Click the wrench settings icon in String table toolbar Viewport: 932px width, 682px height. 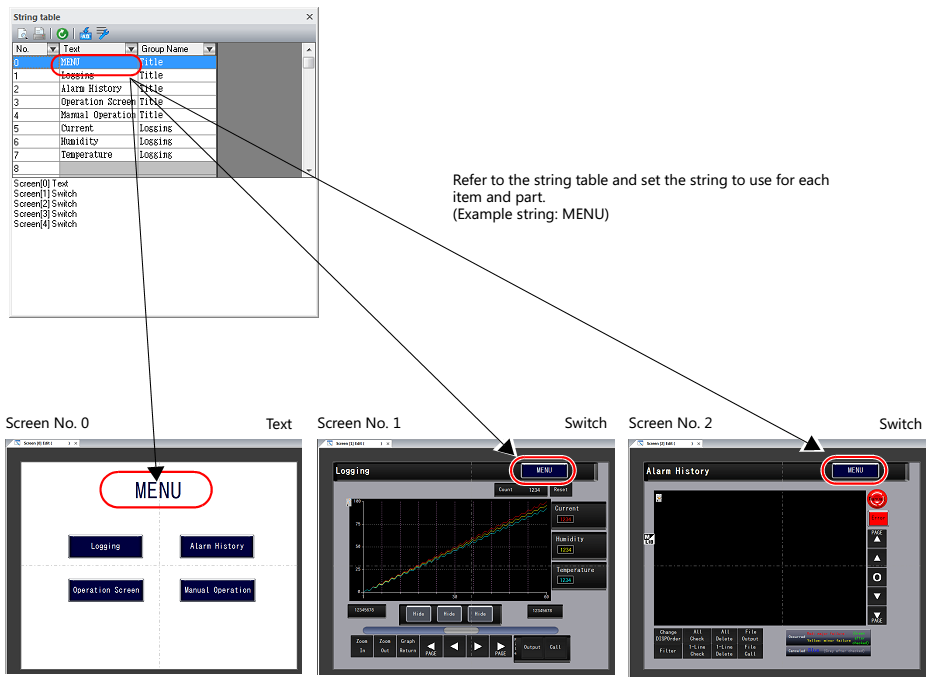(103, 33)
